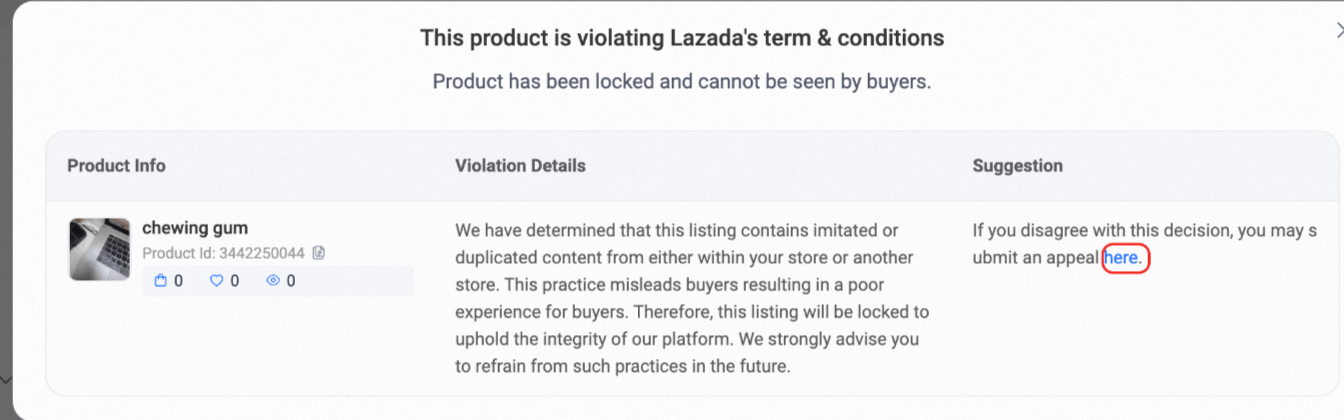The image size is (1344, 420).
Task: Click the 'Violation Details' column header
Action: 520,165
